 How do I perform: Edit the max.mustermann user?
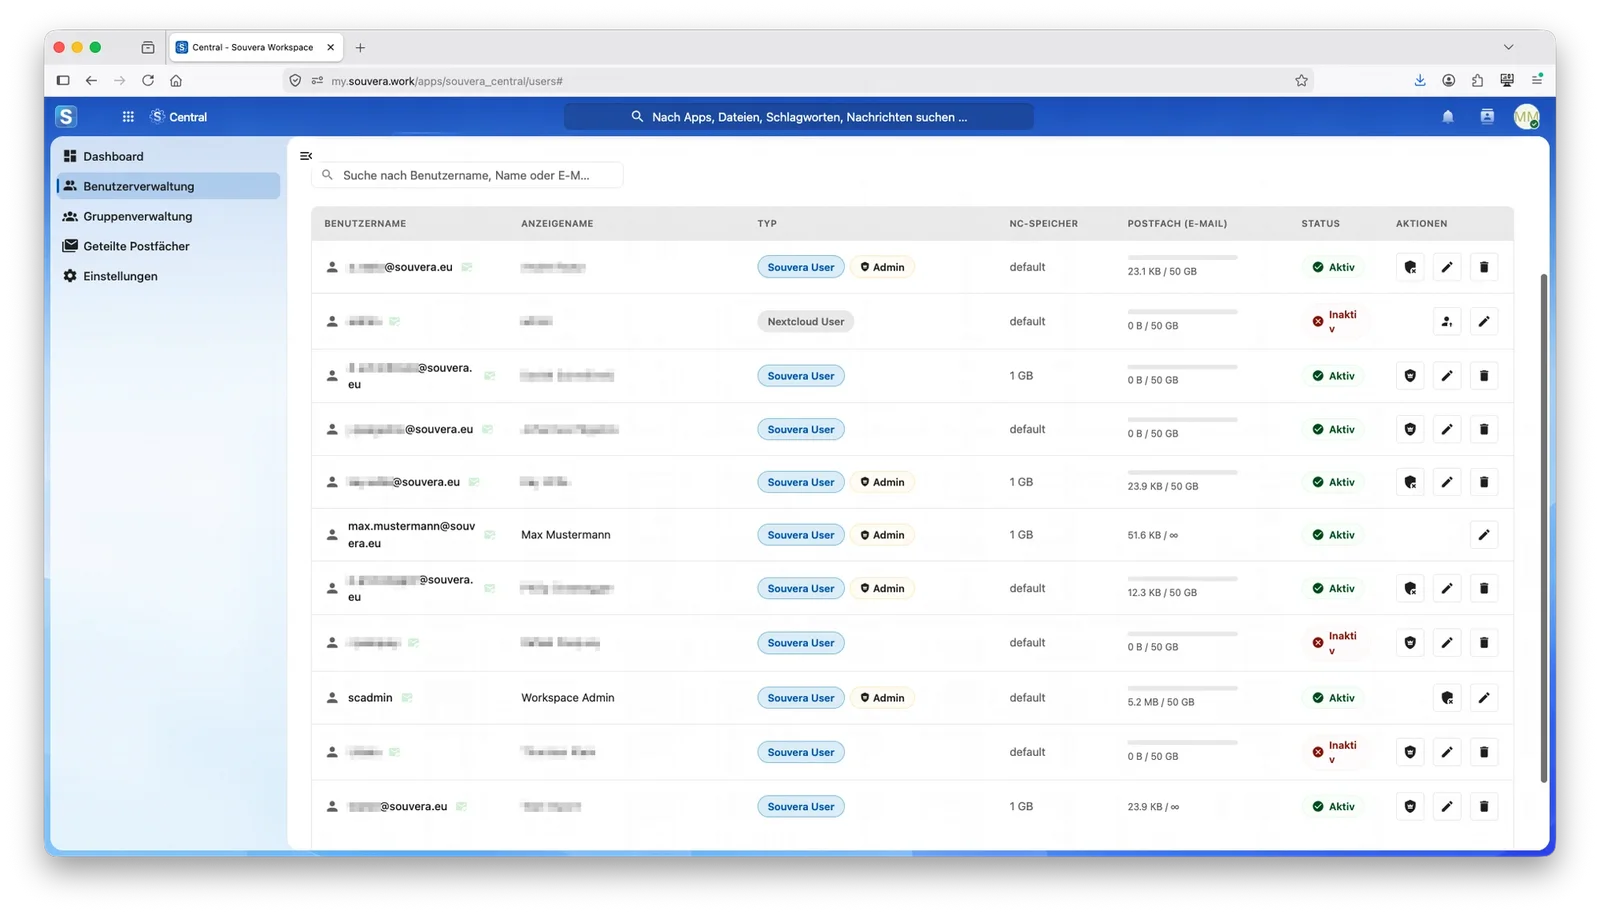pos(1484,535)
